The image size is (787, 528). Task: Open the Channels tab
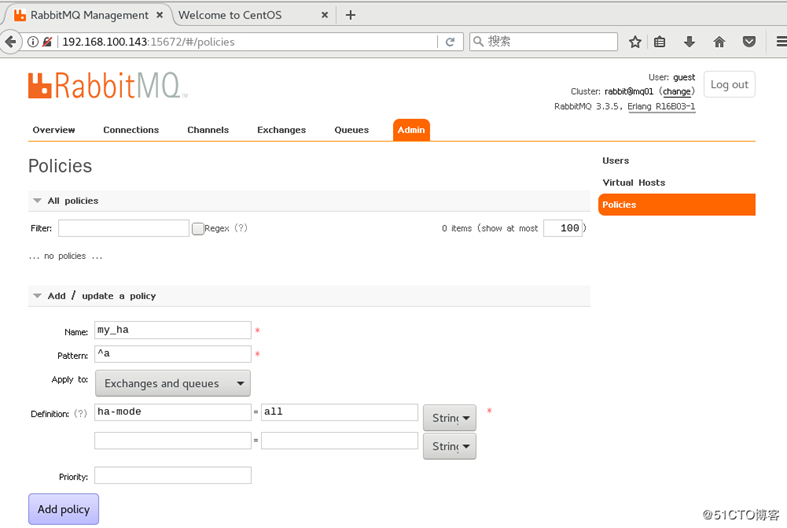pos(208,130)
